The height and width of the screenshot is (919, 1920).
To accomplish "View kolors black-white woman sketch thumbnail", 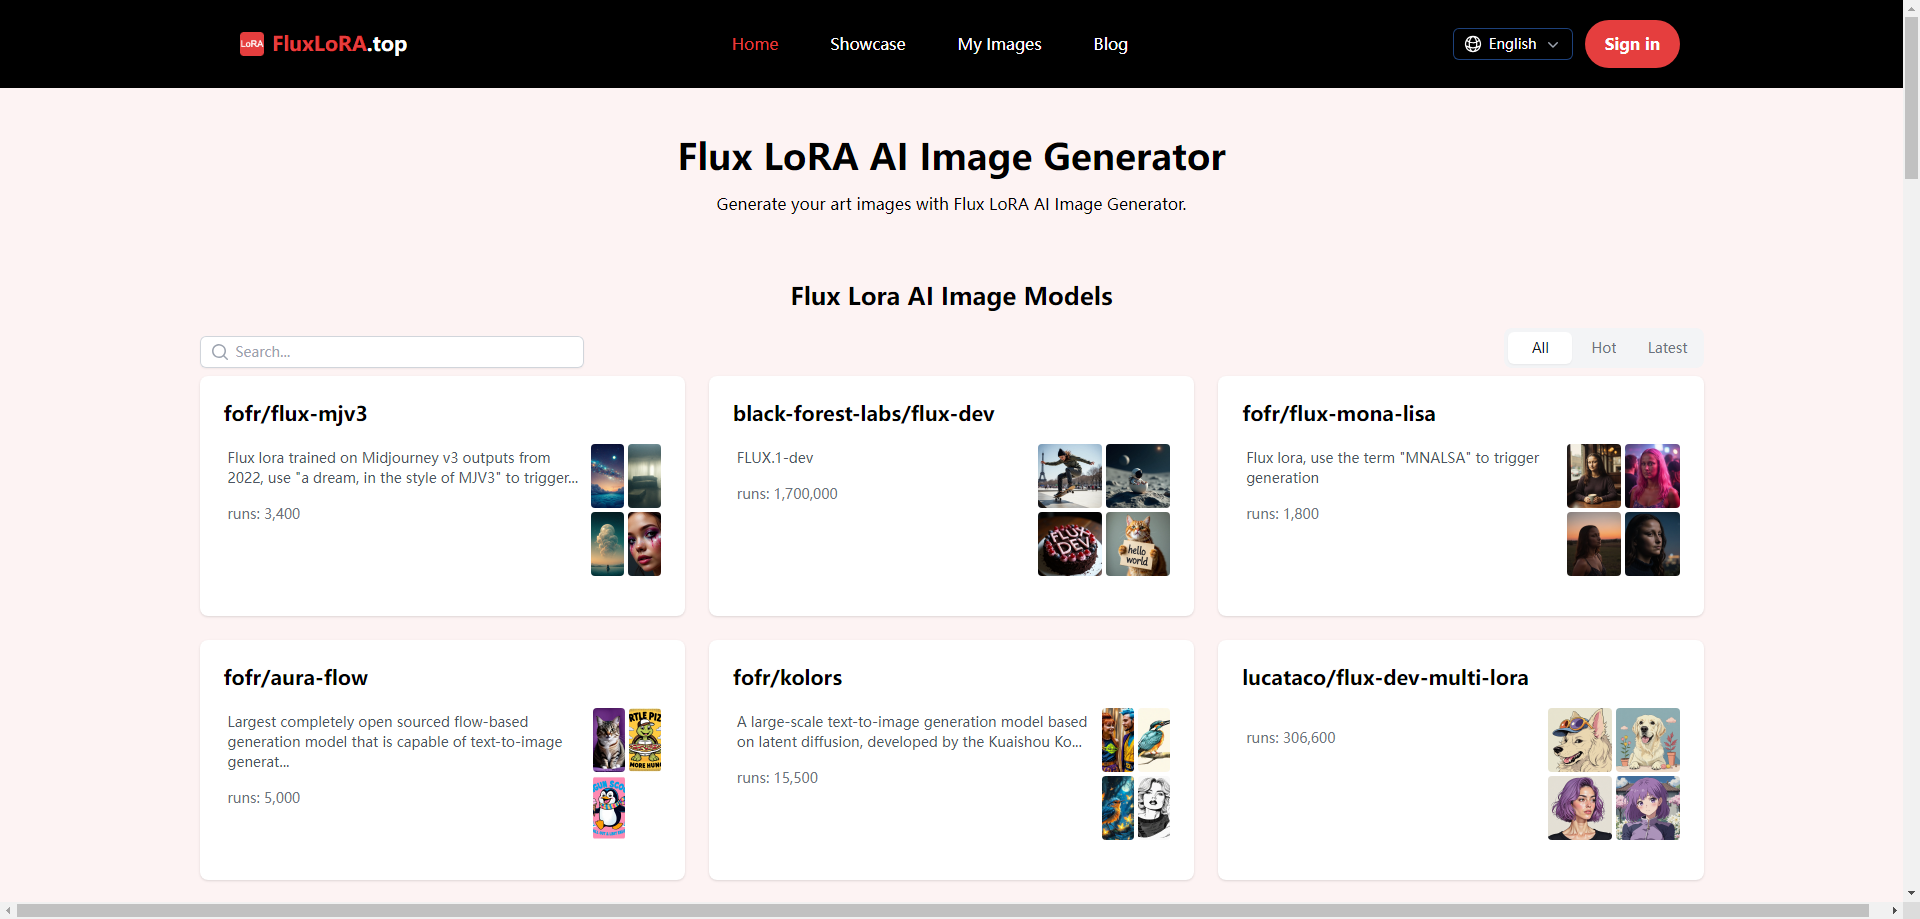I will [1154, 808].
